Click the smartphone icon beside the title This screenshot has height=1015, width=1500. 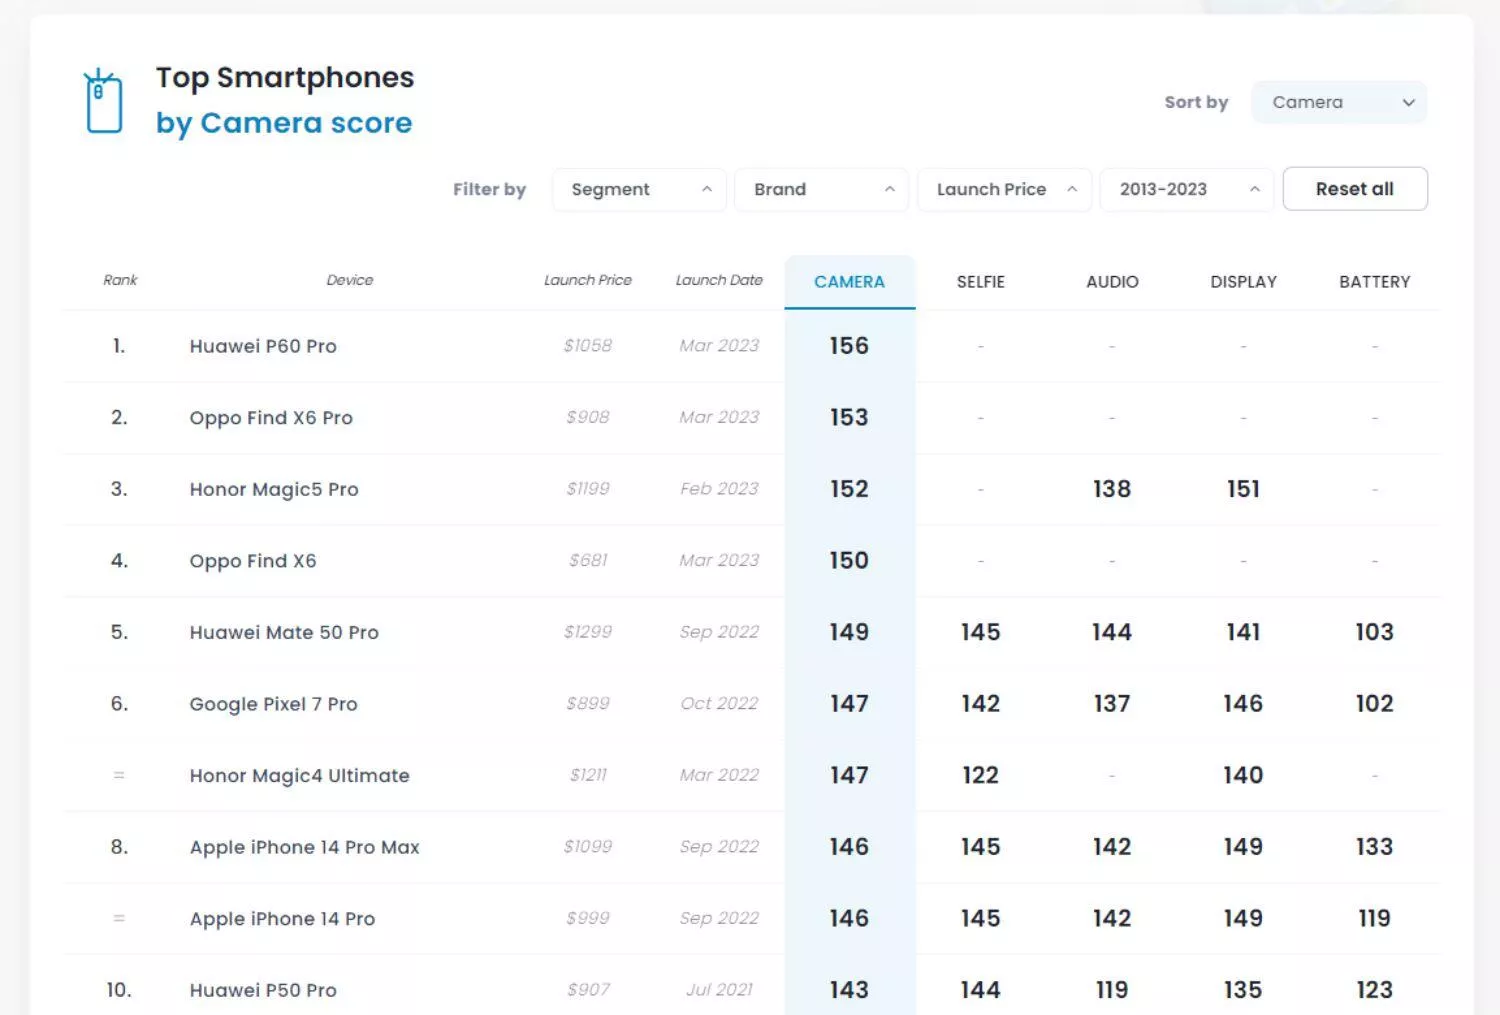[x=104, y=101]
